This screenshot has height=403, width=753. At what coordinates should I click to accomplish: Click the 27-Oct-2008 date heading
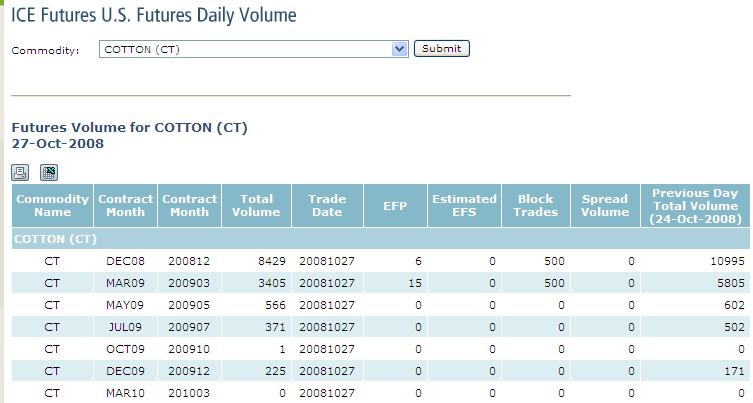[x=58, y=144]
